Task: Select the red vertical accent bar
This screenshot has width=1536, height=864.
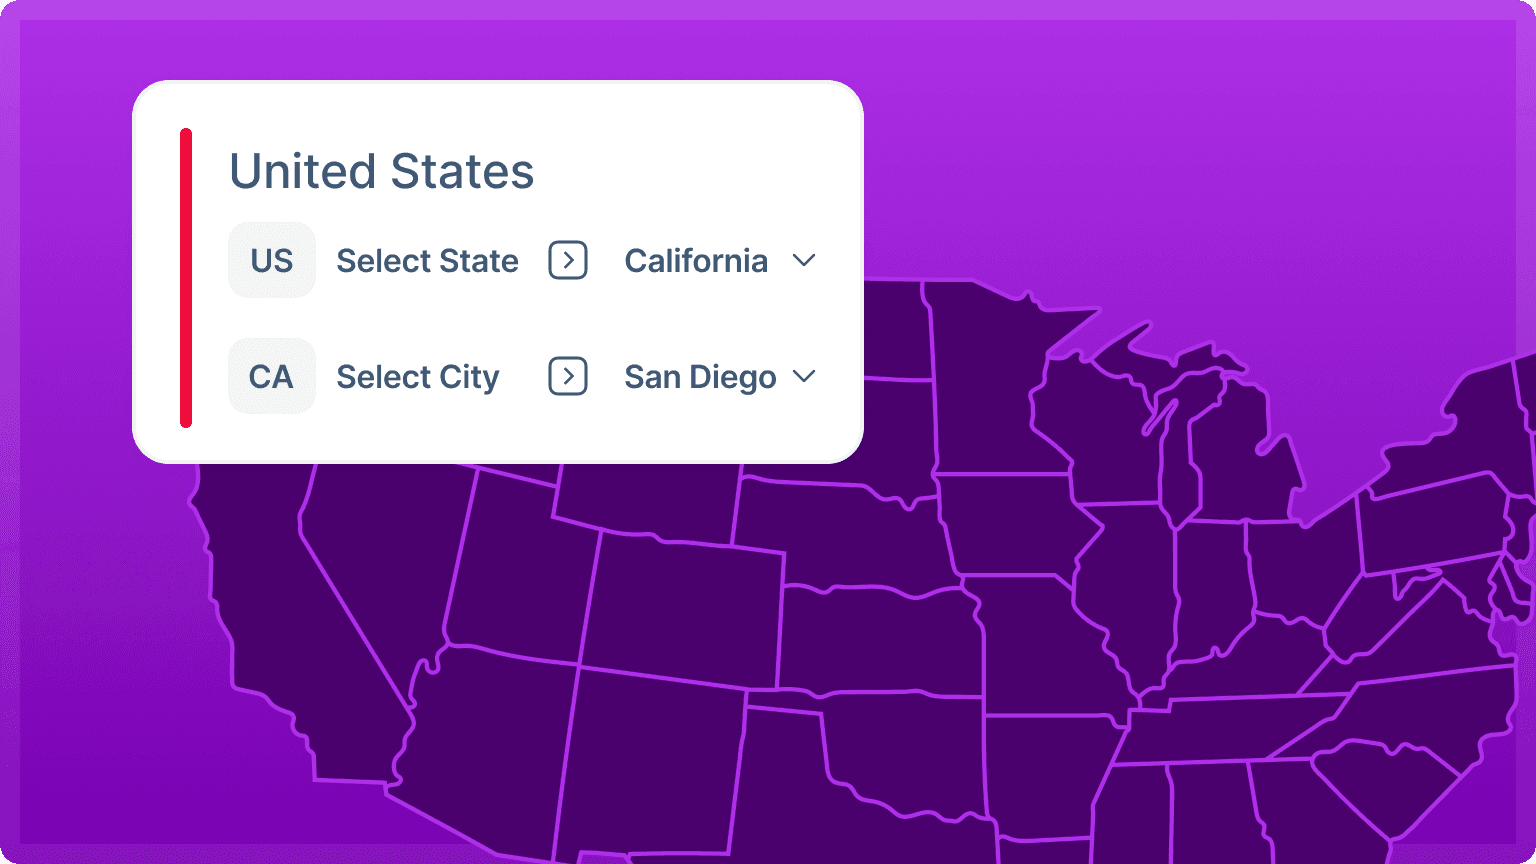Action: [x=186, y=278]
